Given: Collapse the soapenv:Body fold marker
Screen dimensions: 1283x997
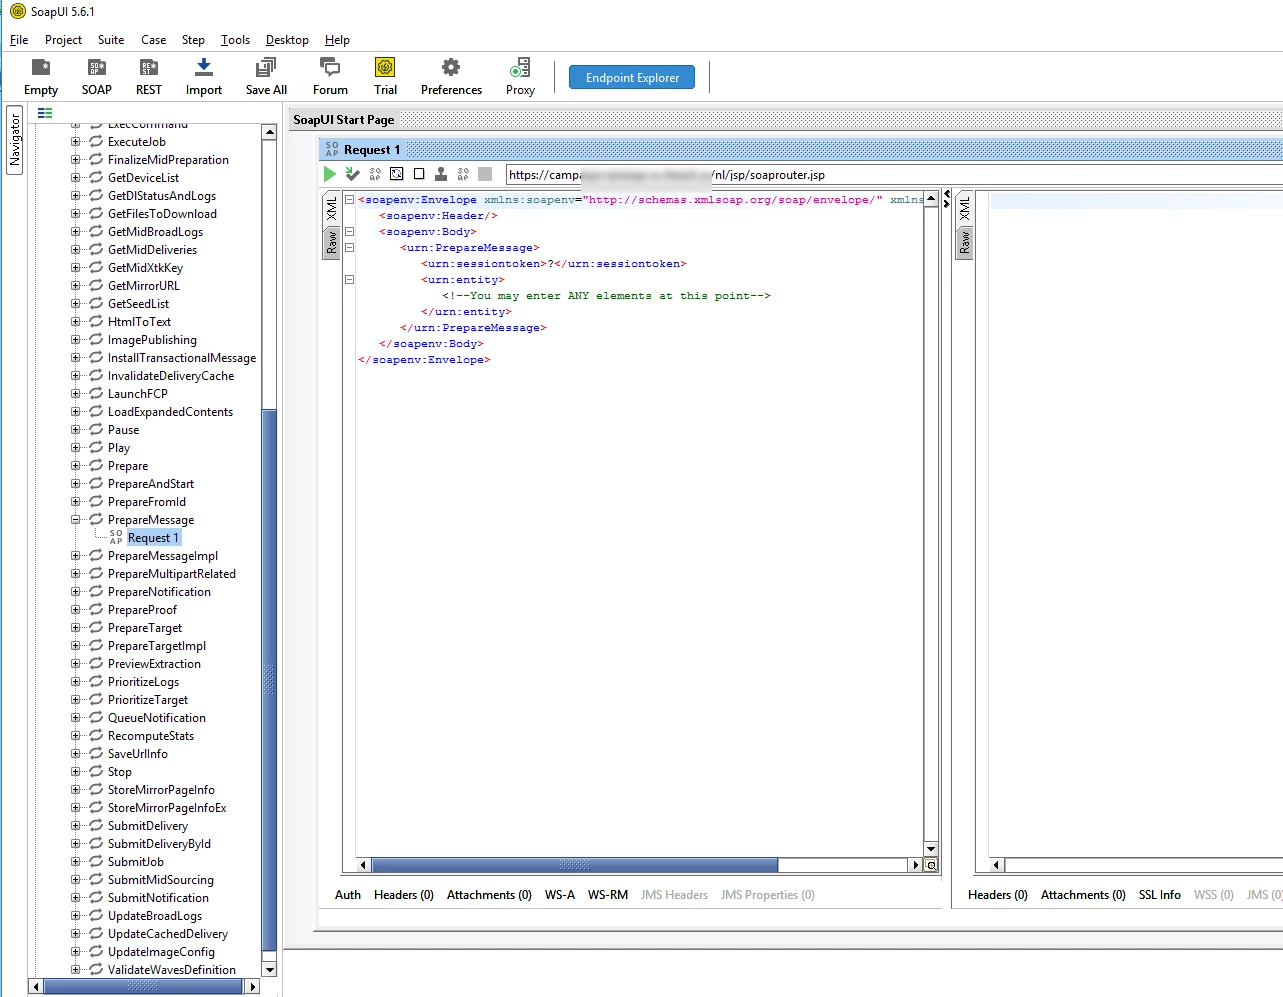Looking at the screenshot, I should click(x=349, y=231).
